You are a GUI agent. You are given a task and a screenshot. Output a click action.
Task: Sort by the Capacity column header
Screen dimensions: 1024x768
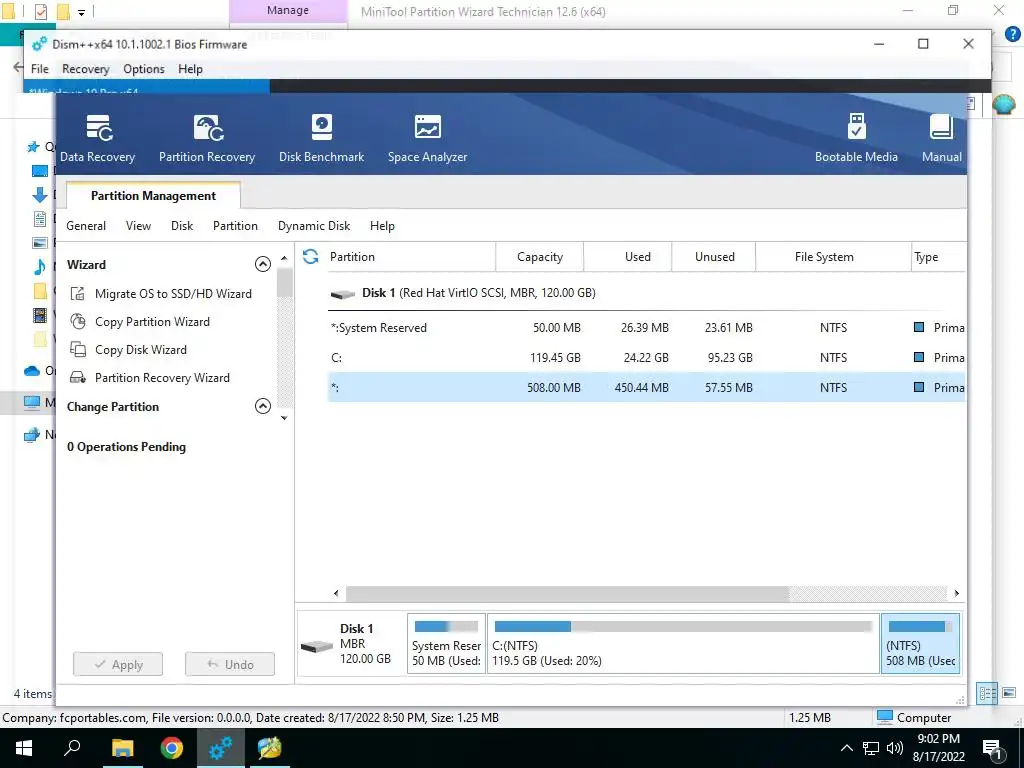(540, 257)
